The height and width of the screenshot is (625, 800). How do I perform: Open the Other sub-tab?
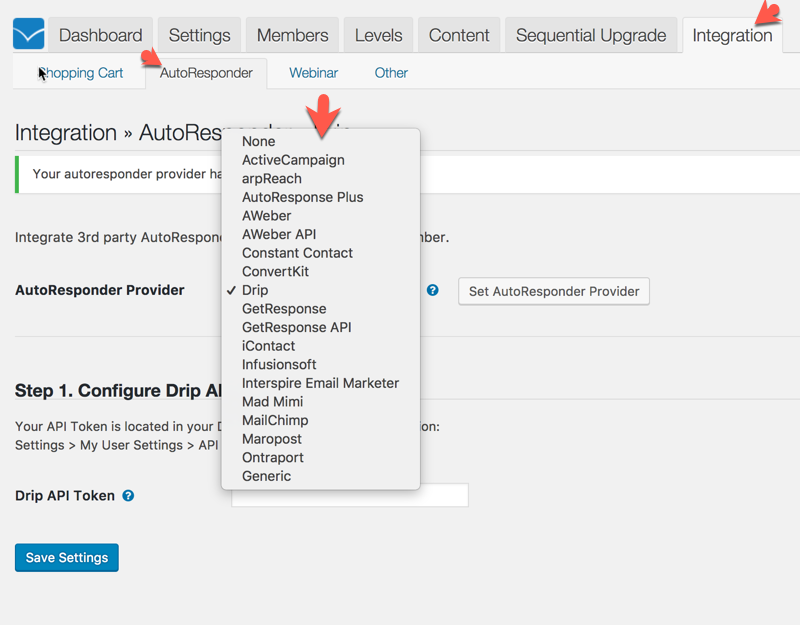coord(391,73)
